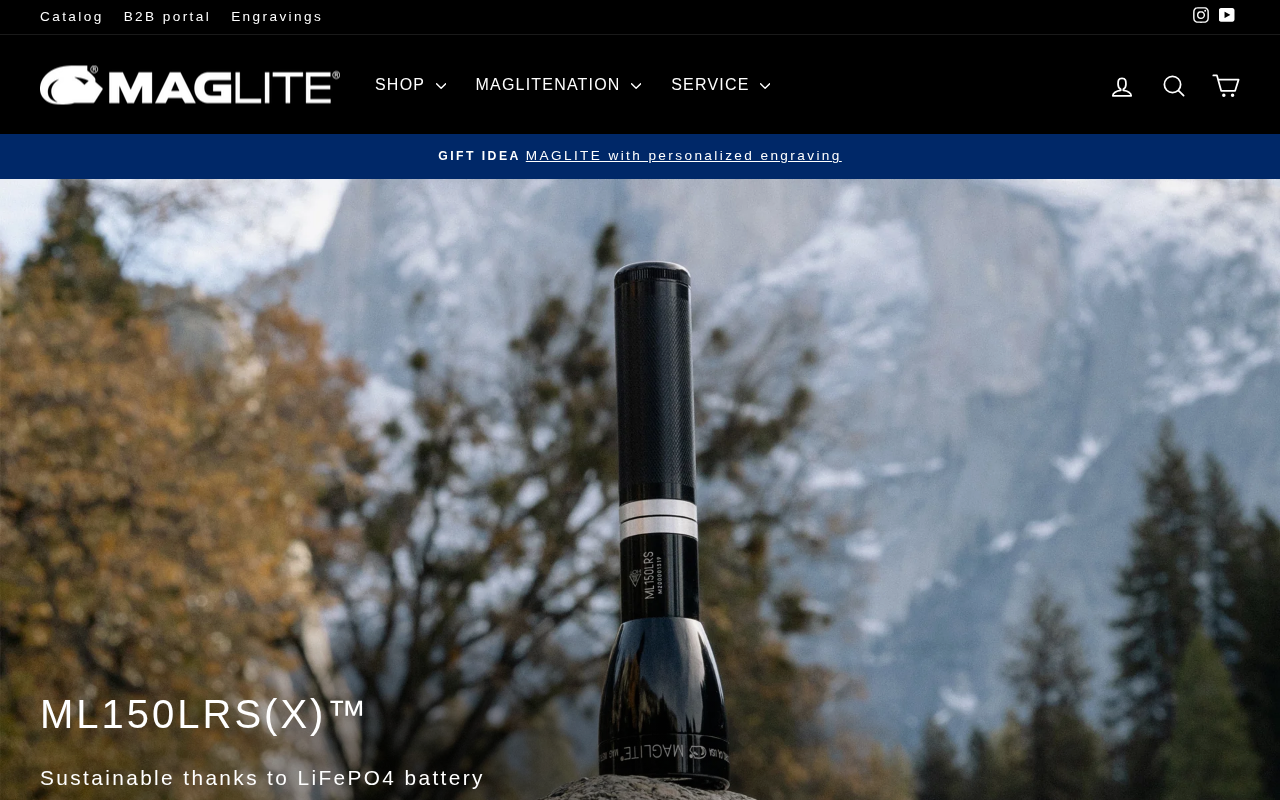Open the Instagram profile icon
Screen dimensions: 1280x800
pyautogui.click(x=1201, y=15)
